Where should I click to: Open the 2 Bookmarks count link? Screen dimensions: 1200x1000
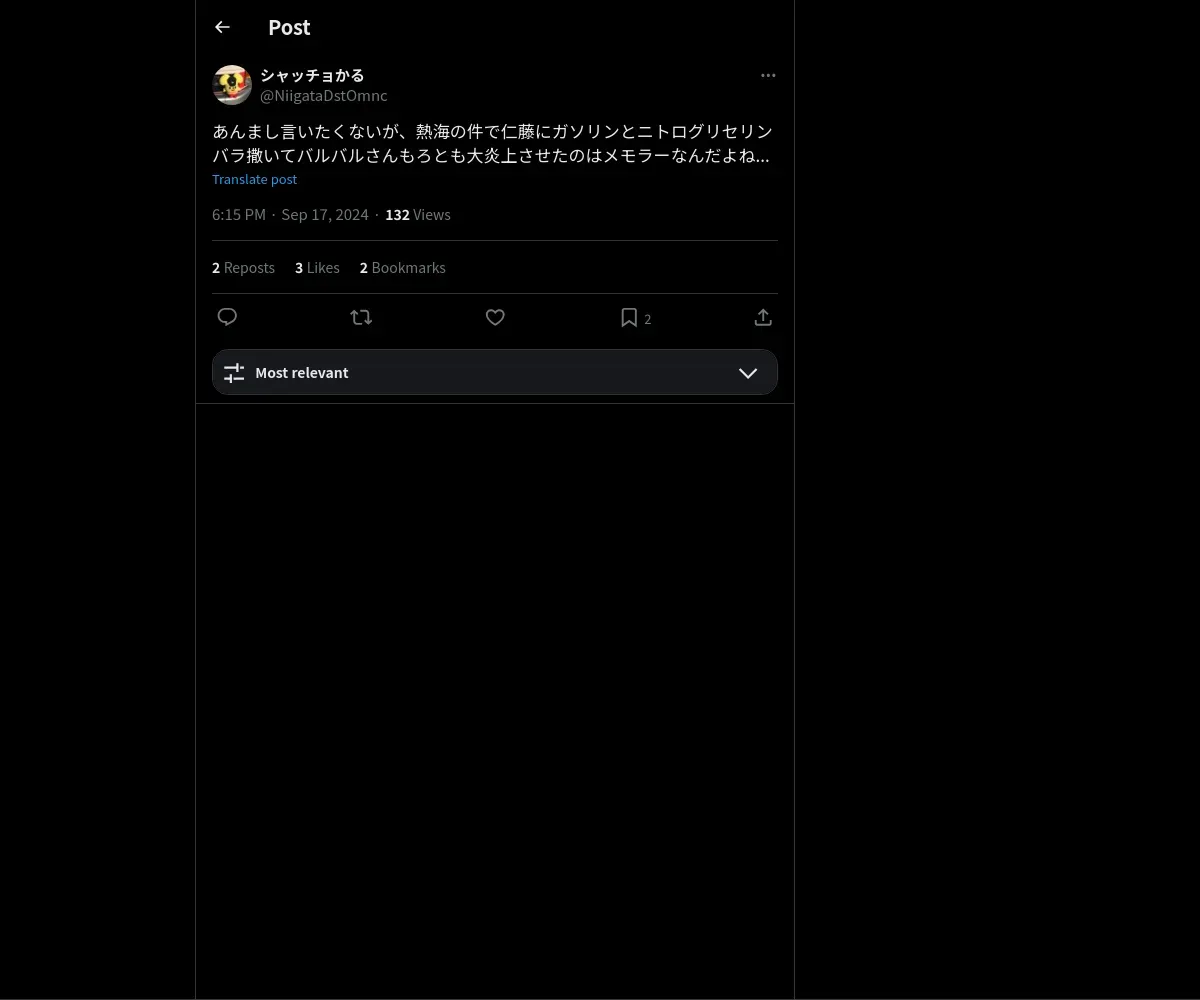[x=403, y=268]
